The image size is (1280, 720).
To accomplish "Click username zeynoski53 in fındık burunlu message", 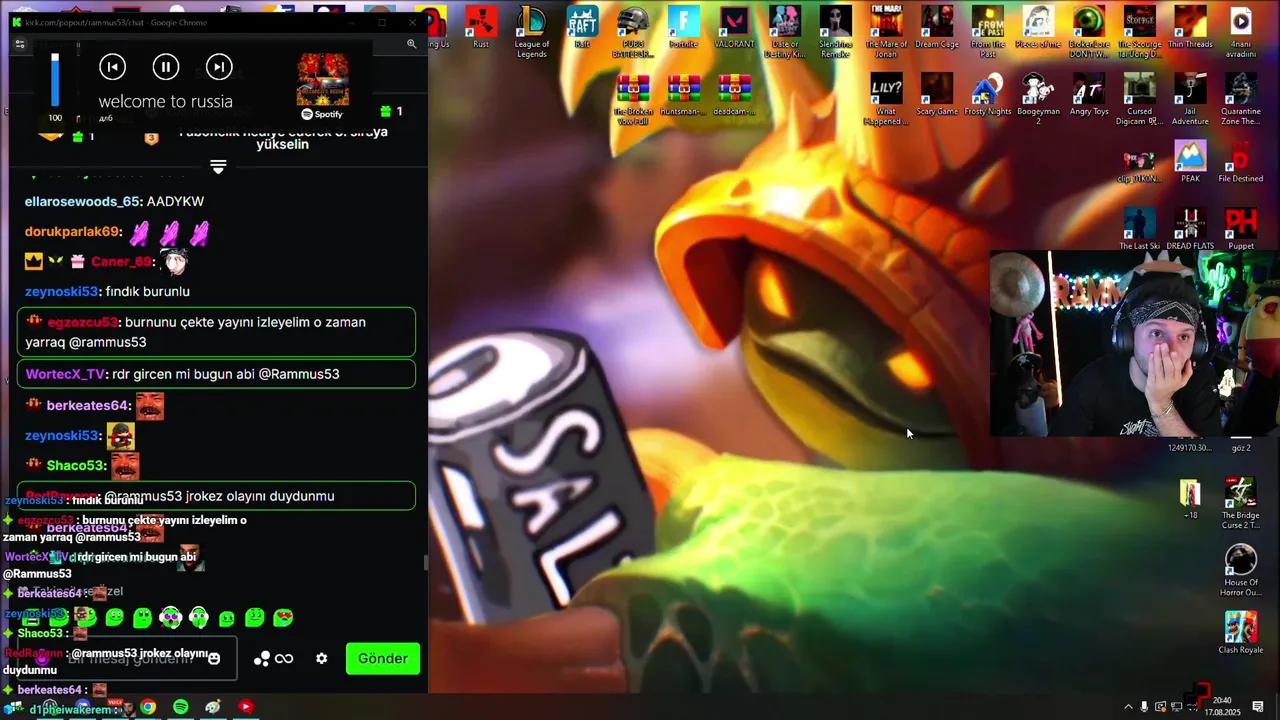I will point(62,292).
